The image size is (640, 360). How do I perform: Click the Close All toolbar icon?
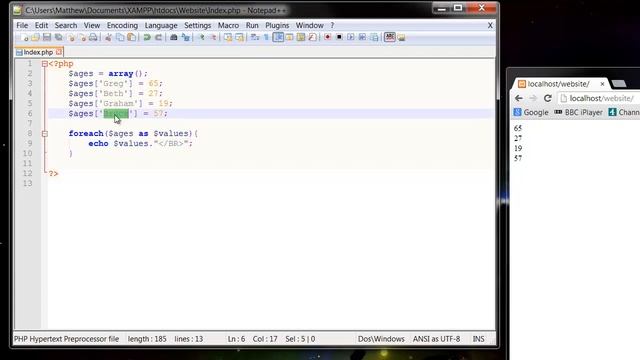pyautogui.click(x=82, y=38)
